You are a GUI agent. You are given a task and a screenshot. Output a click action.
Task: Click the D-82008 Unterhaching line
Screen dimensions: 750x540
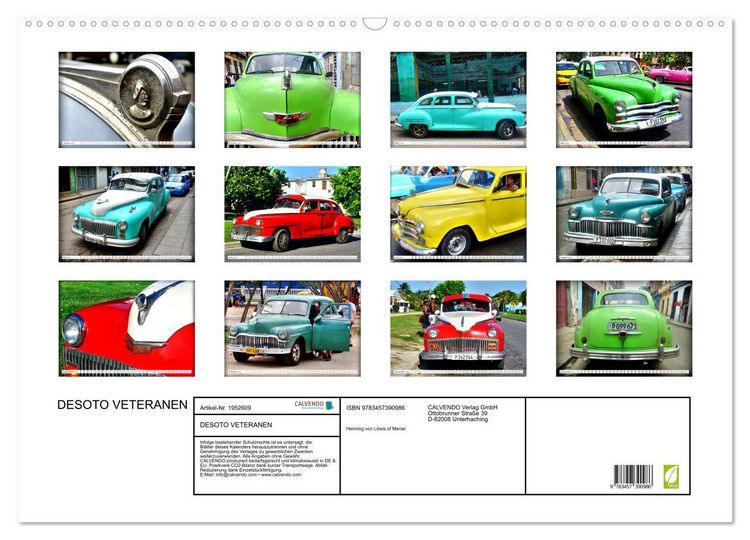click(458, 419)
